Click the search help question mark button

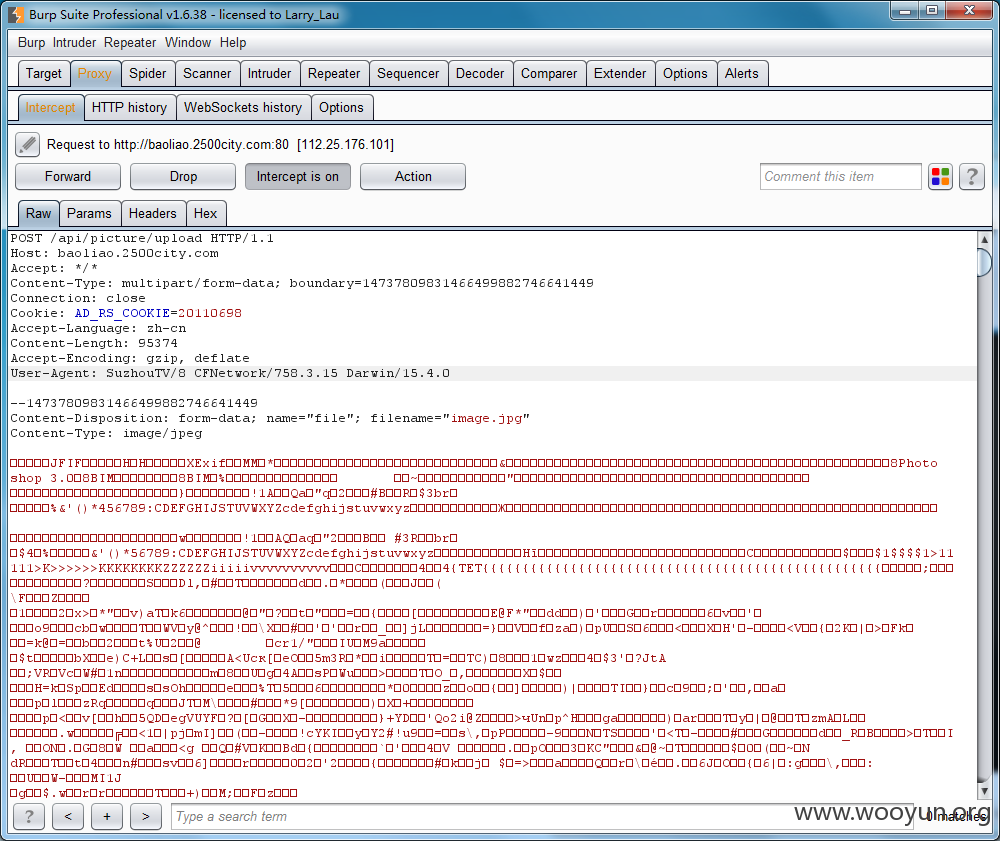pos(29,816)
